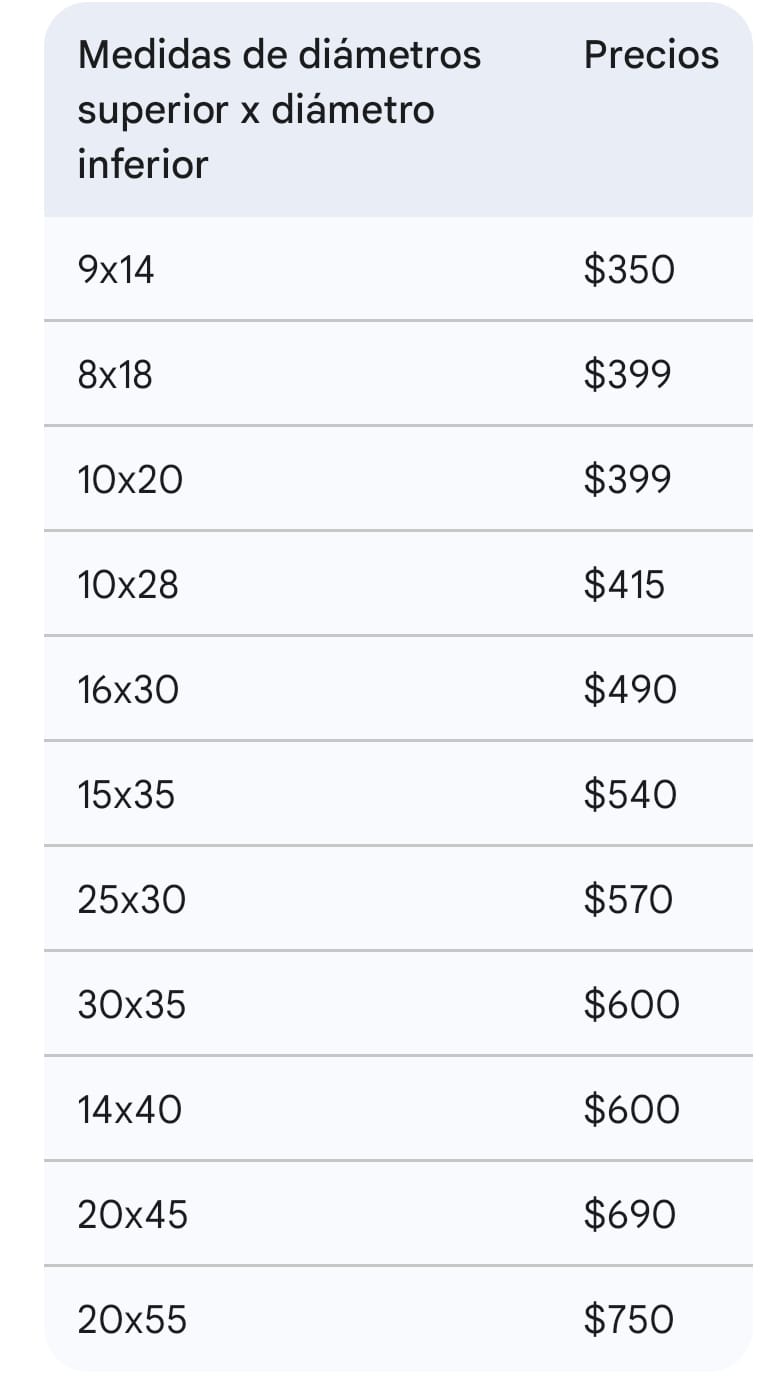Viewport: 780px width, 1383px height.
Task: Click the $540 price cell
Action: [630, 795]
